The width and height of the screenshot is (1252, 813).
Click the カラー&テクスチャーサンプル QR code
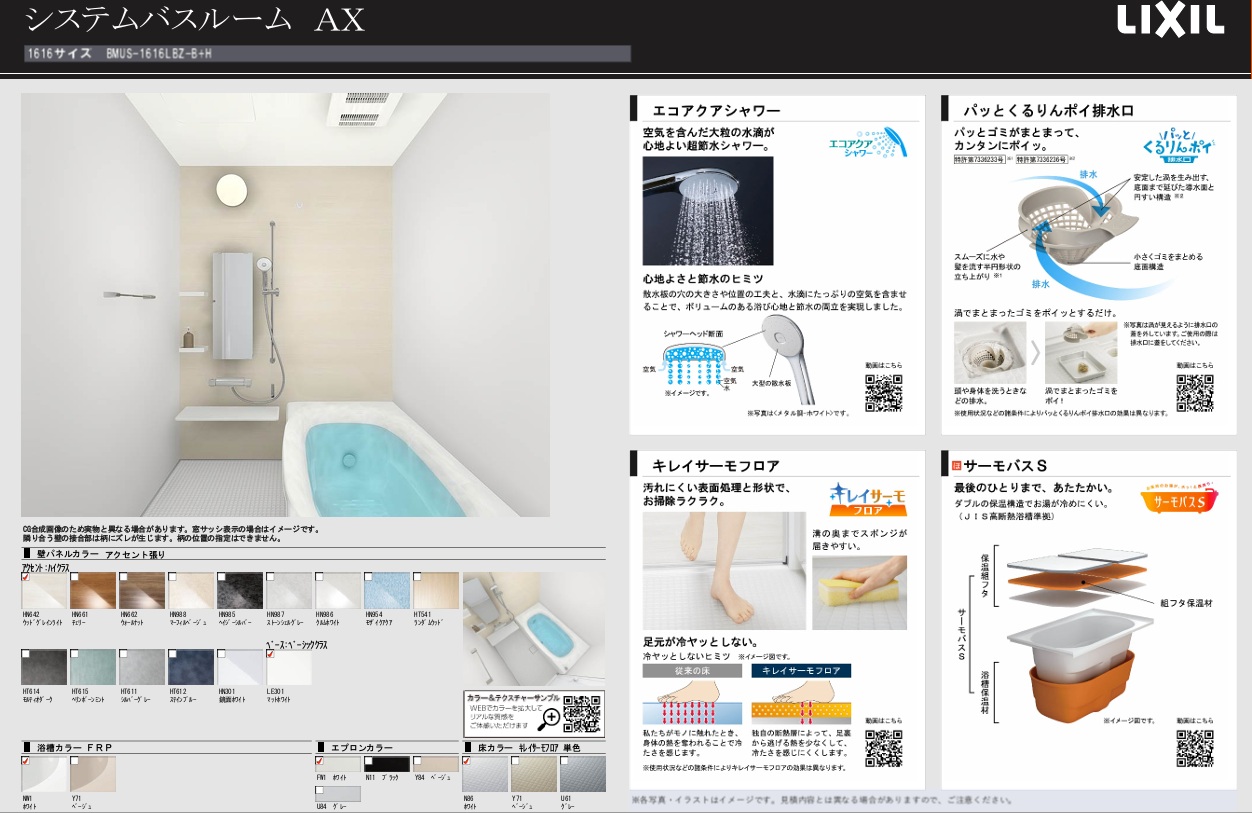click(582, 714)
